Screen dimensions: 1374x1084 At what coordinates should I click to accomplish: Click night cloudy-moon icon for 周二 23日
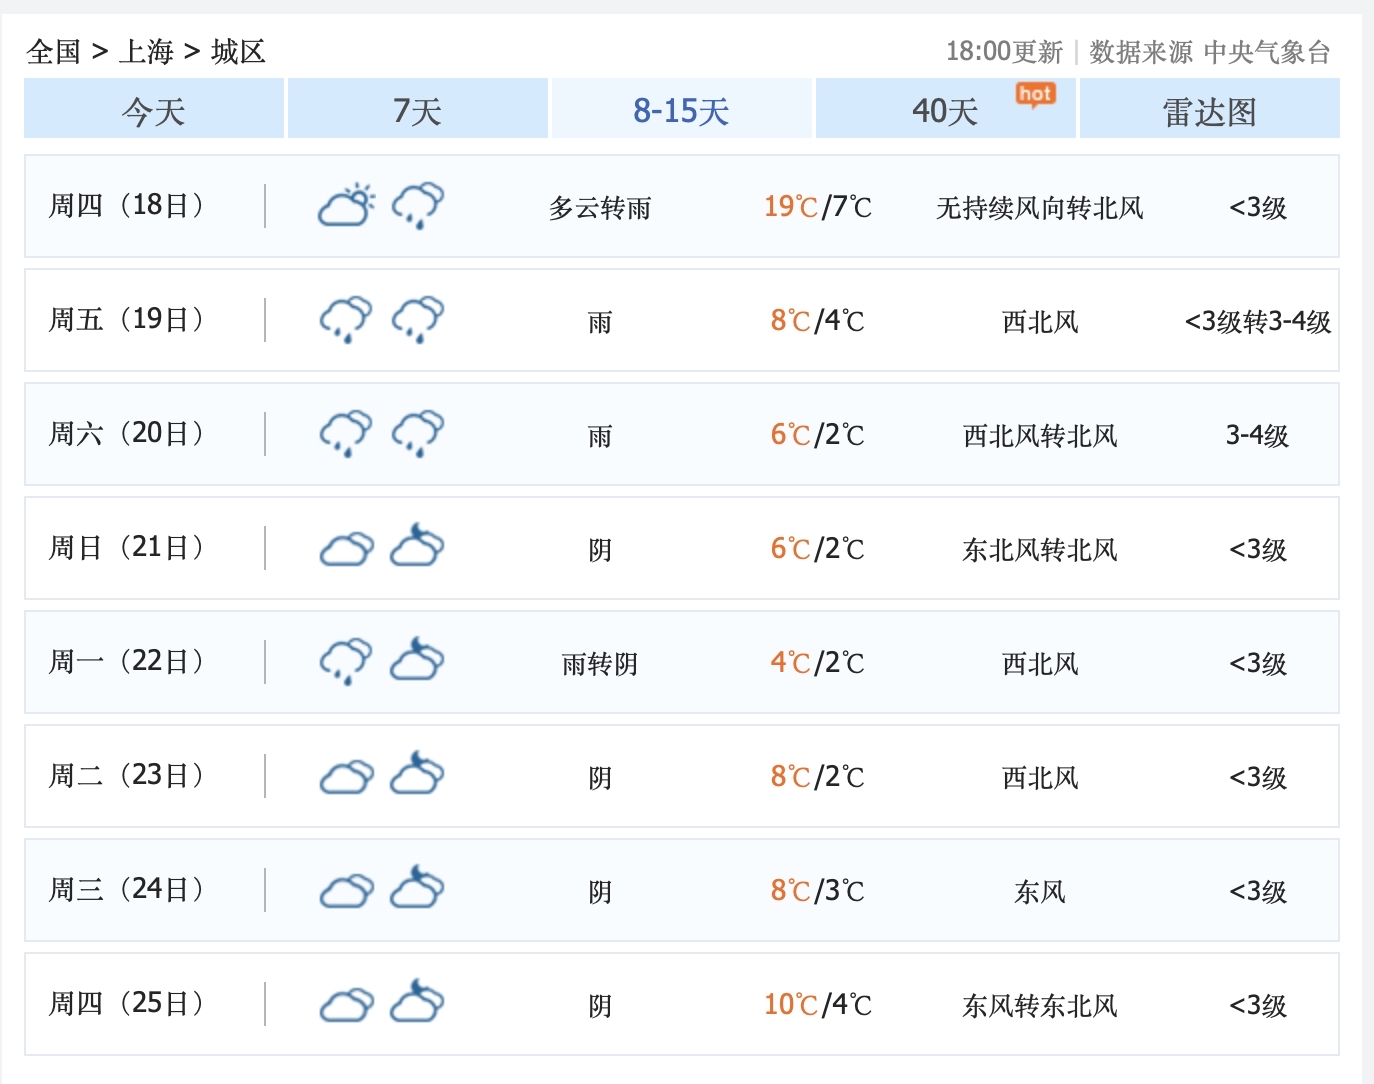tap(417, 773)
